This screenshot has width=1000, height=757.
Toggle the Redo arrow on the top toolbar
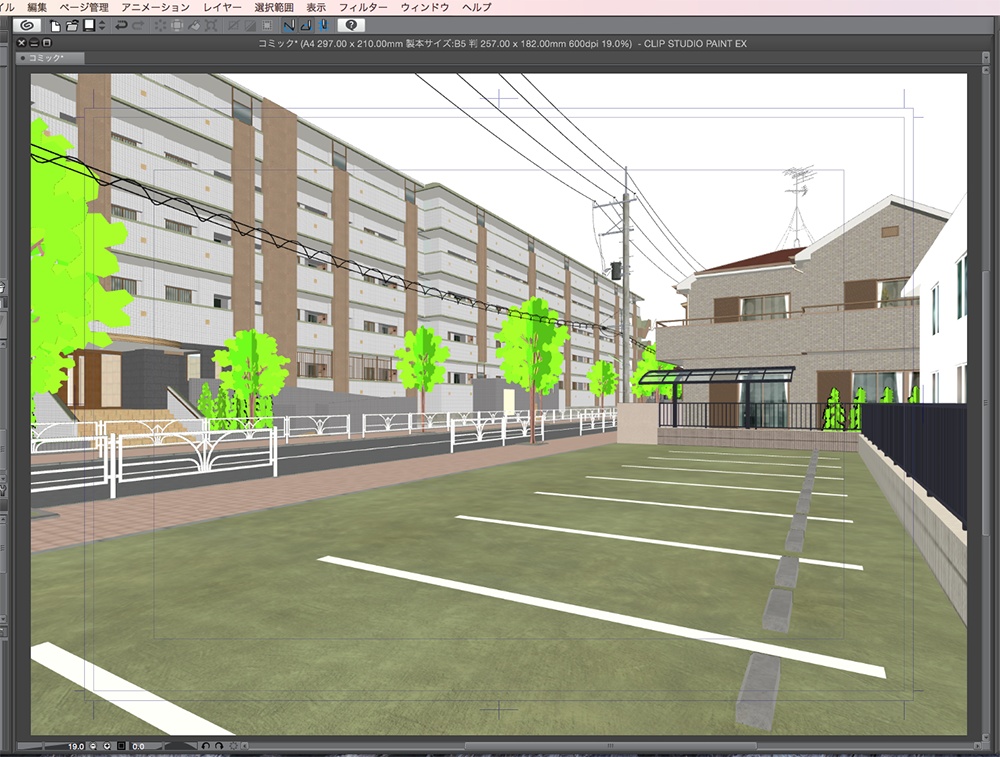tap(137, 25)
